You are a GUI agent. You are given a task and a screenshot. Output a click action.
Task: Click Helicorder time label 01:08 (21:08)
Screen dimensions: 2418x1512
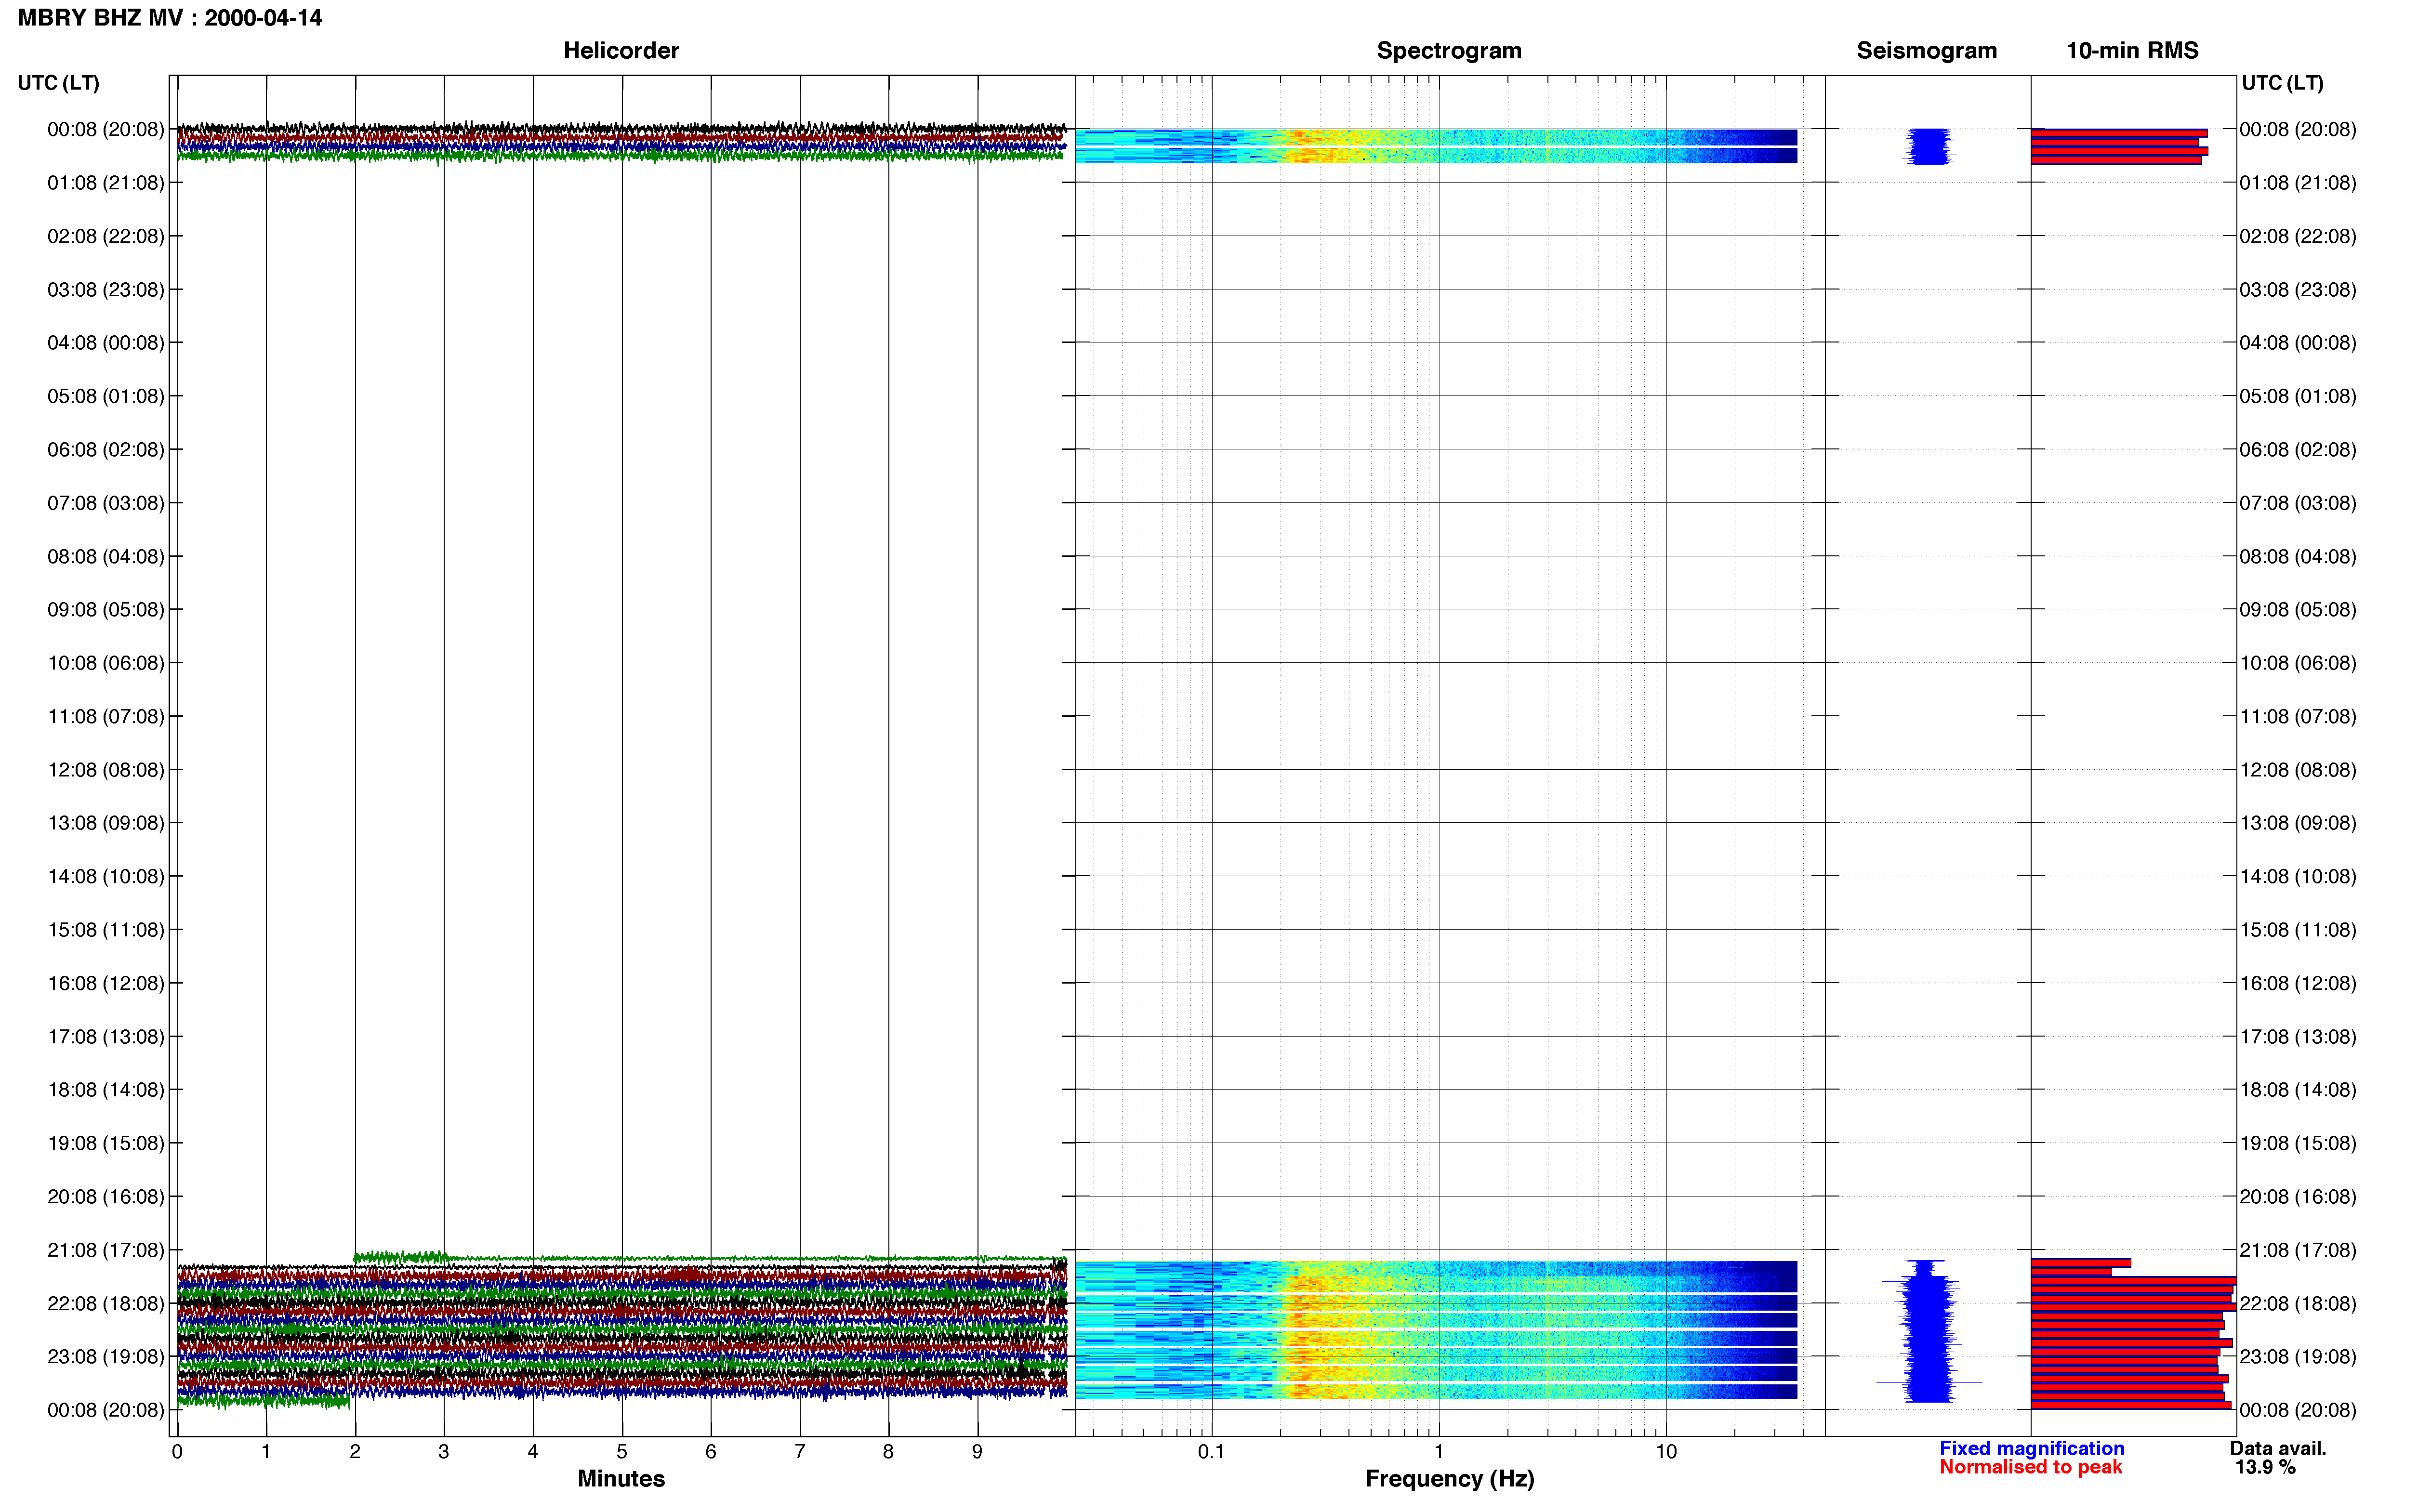[x=106, y=183]
